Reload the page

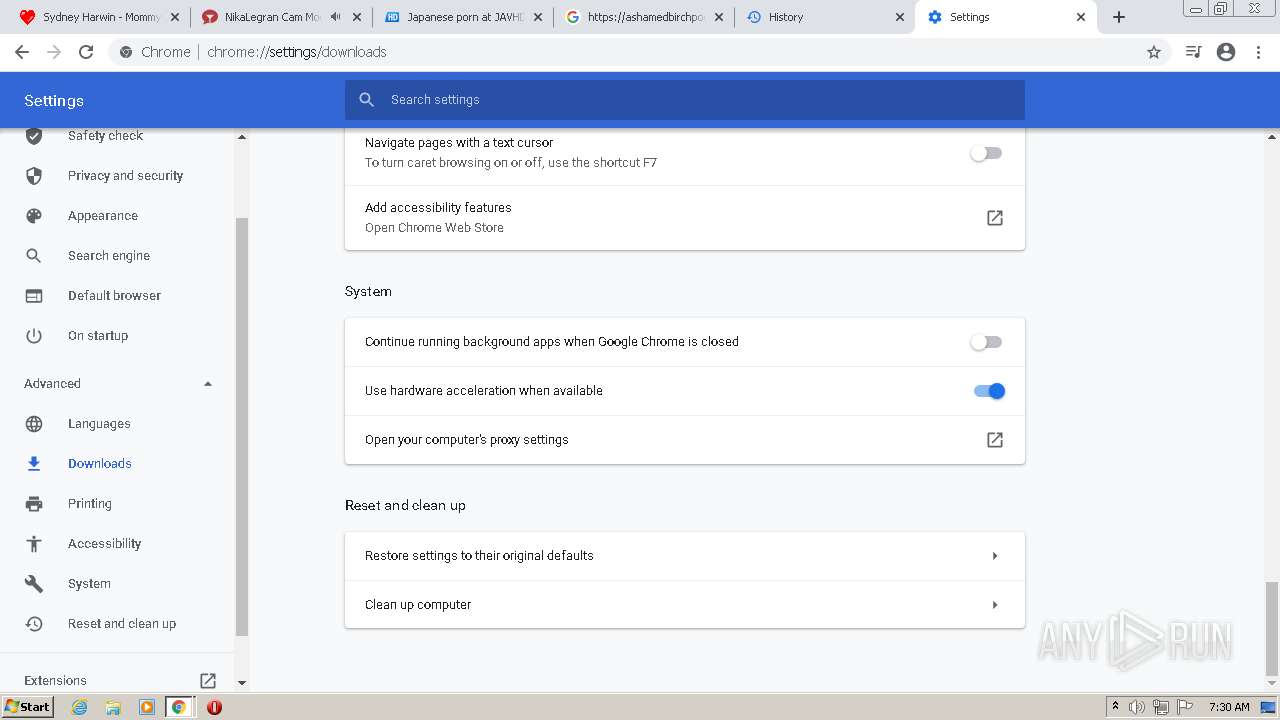[x=86, y=52]
